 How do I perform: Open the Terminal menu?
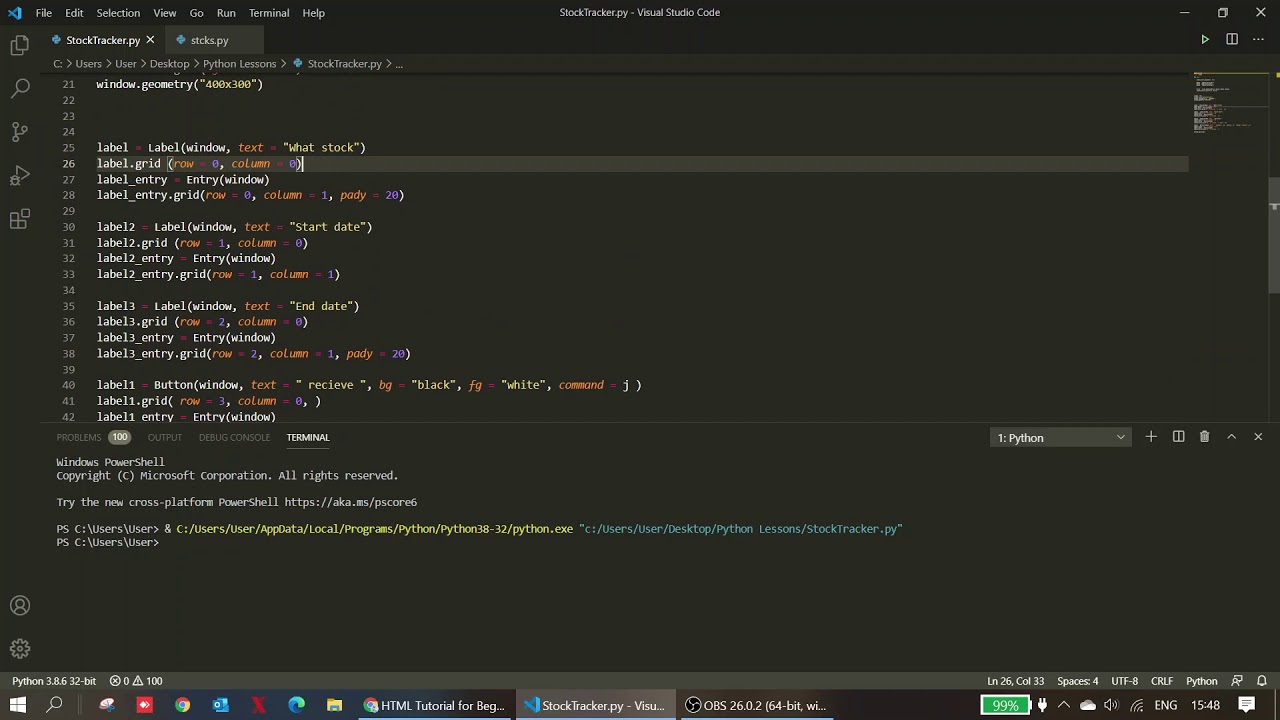269,13
